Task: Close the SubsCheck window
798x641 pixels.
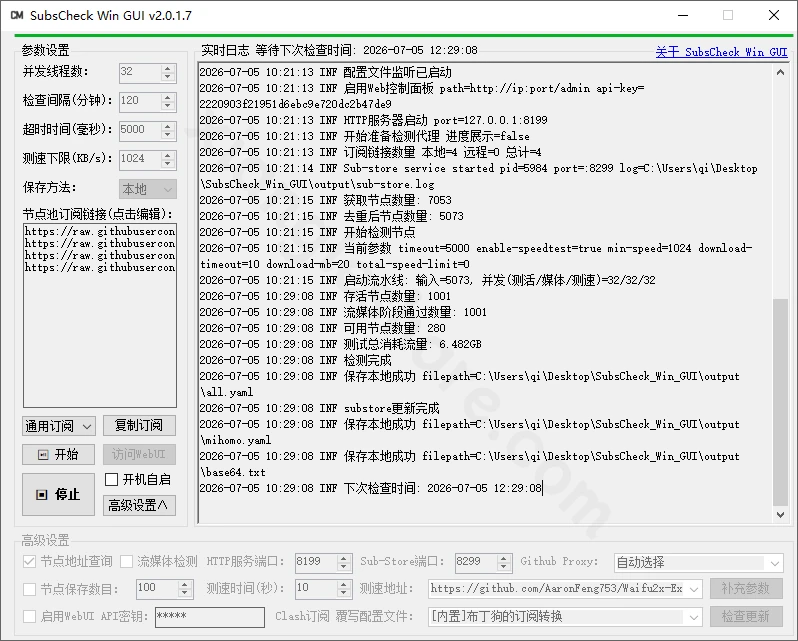Action: [774, 15]
